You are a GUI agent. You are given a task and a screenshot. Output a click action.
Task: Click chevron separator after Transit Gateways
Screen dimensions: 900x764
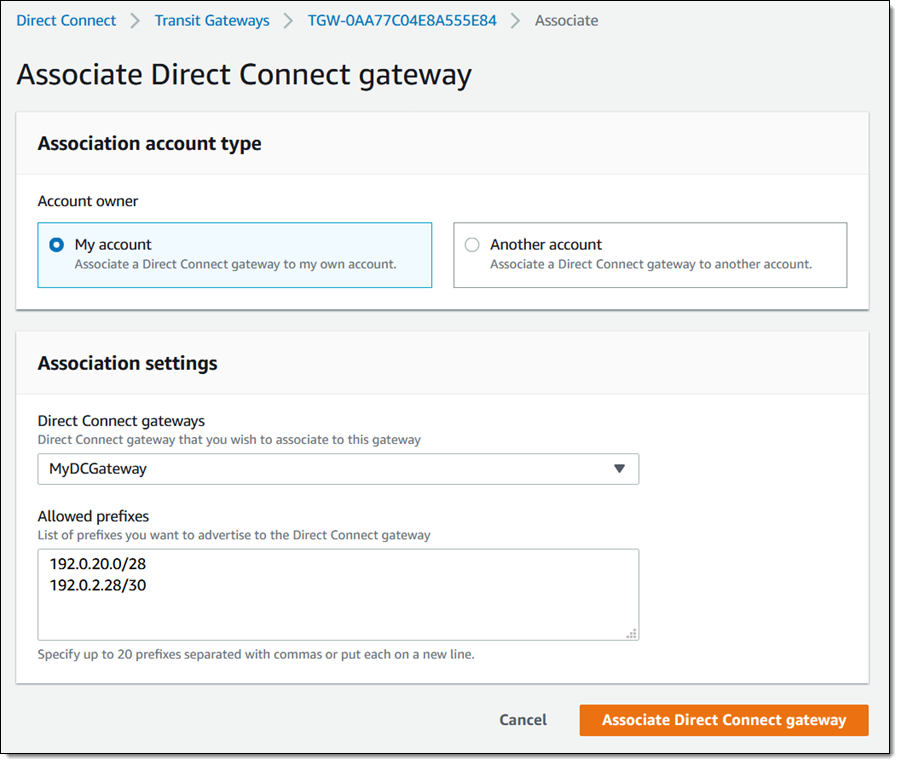point(288,20)
